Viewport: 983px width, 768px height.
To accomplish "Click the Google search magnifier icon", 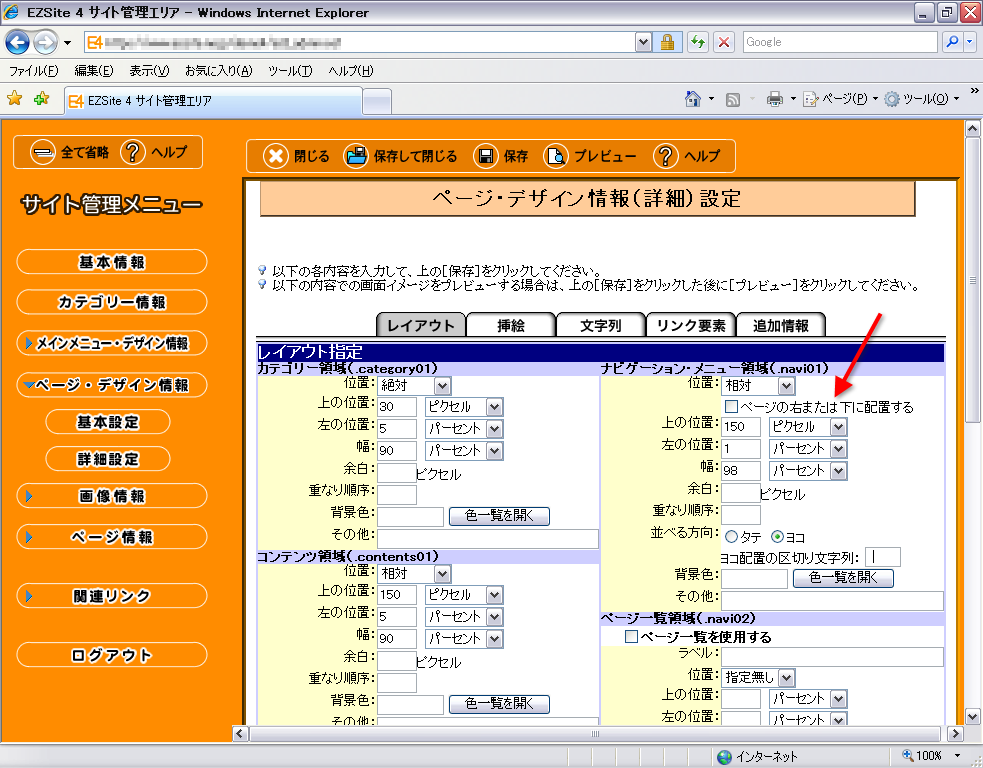I will pos(952,42).
